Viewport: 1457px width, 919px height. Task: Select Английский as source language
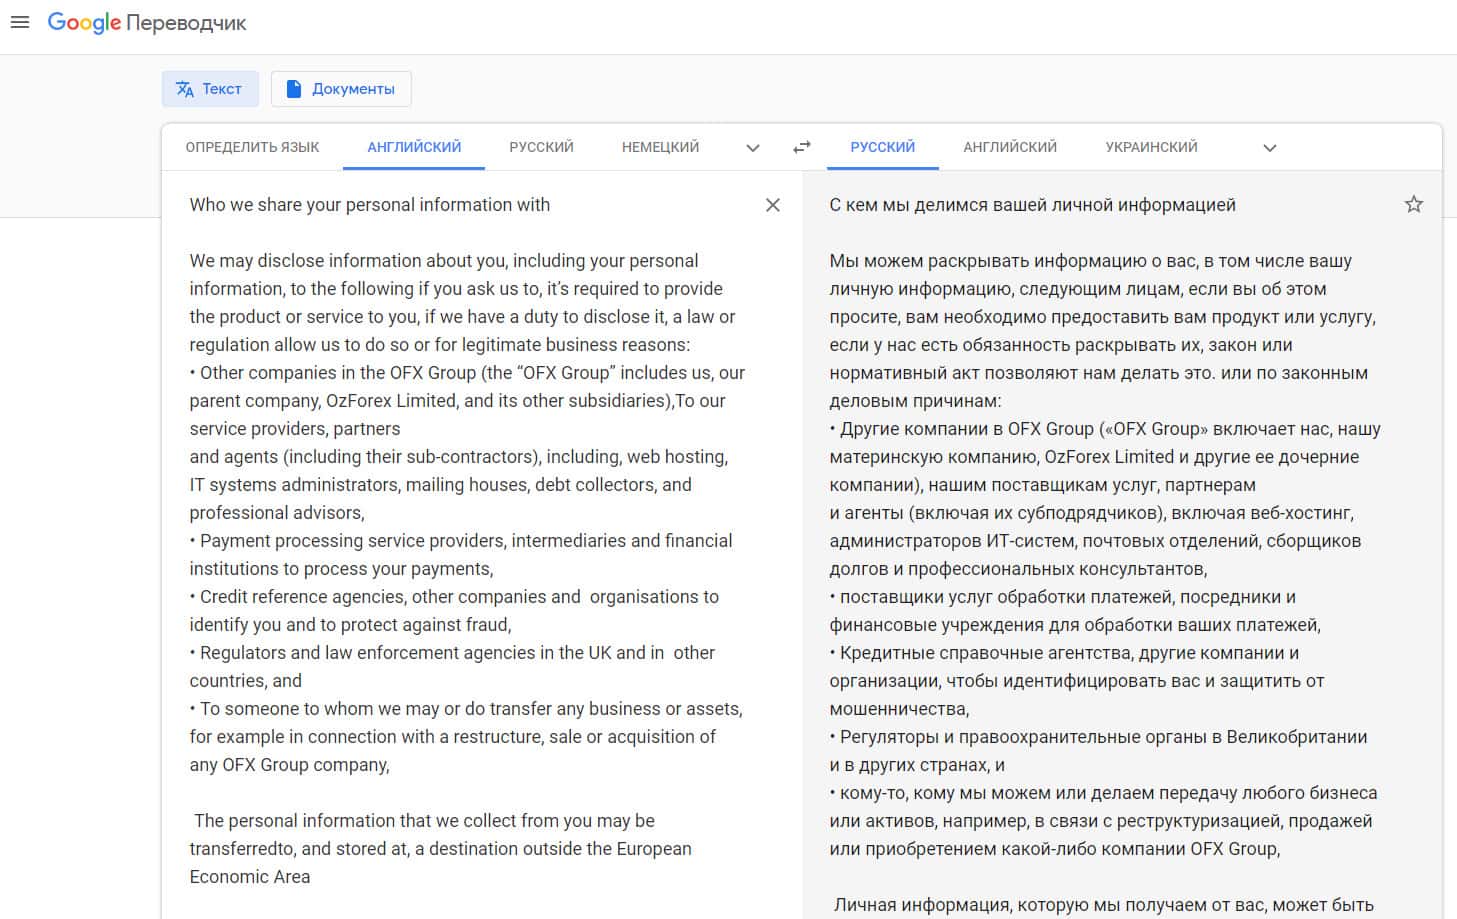click(x=414, y=147)
